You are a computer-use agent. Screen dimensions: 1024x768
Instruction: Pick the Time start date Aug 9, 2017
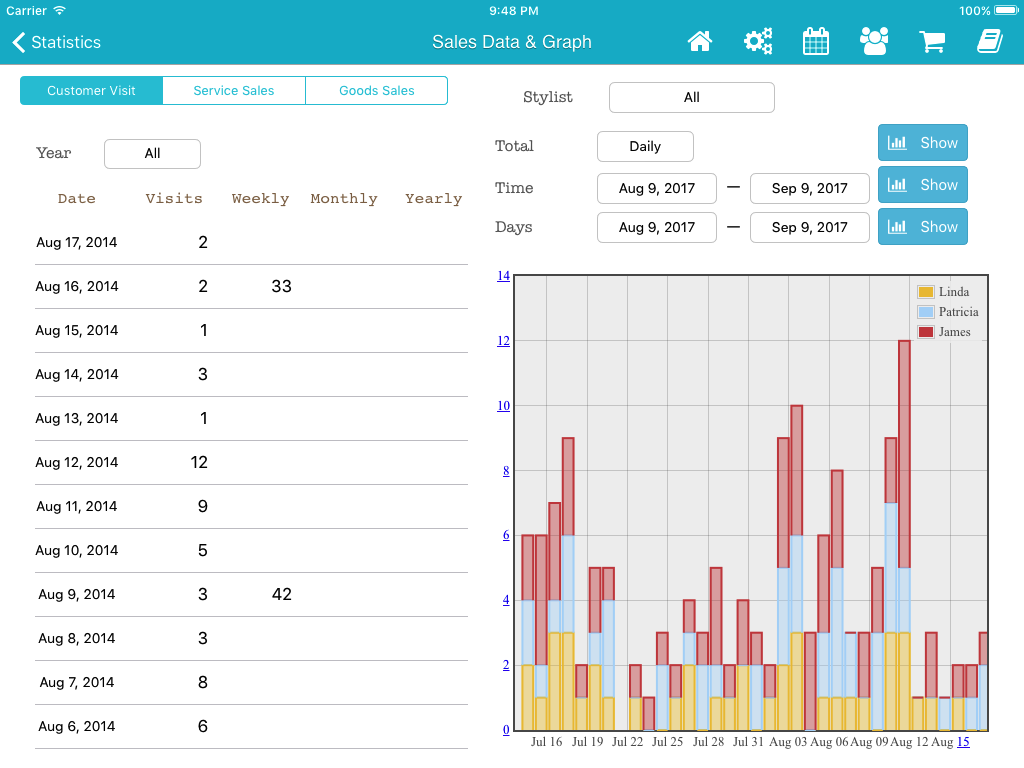pos(656,189)
